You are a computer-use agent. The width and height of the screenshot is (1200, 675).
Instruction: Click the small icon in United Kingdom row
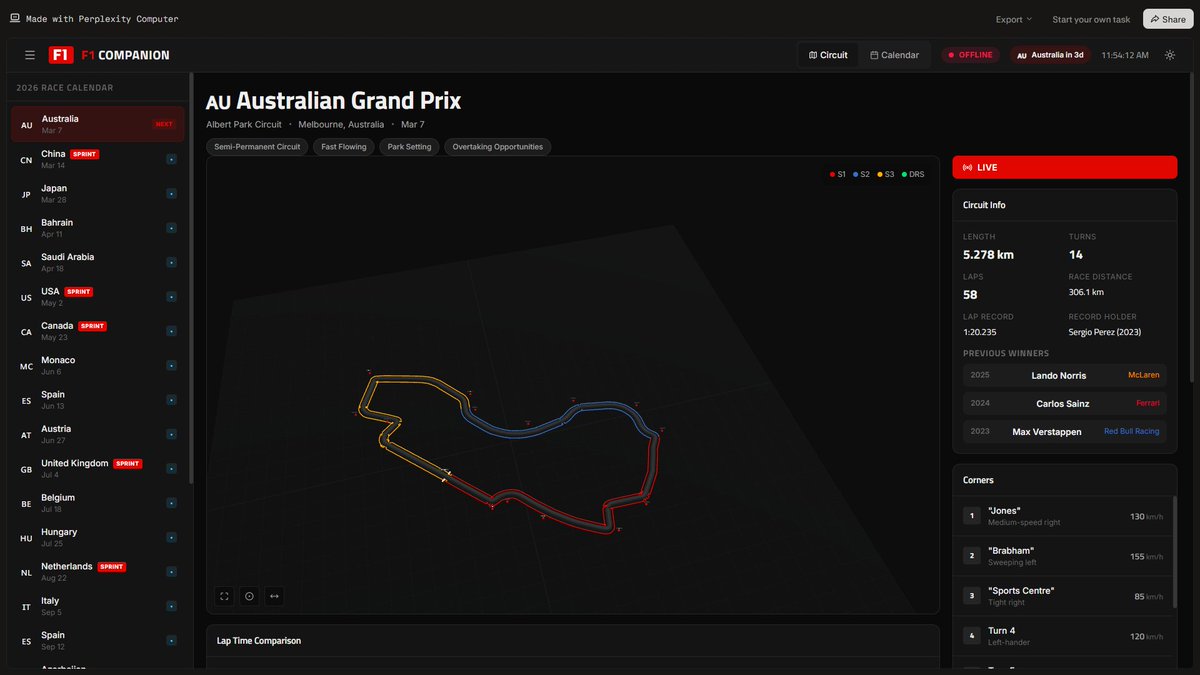[x=171, y=469]
